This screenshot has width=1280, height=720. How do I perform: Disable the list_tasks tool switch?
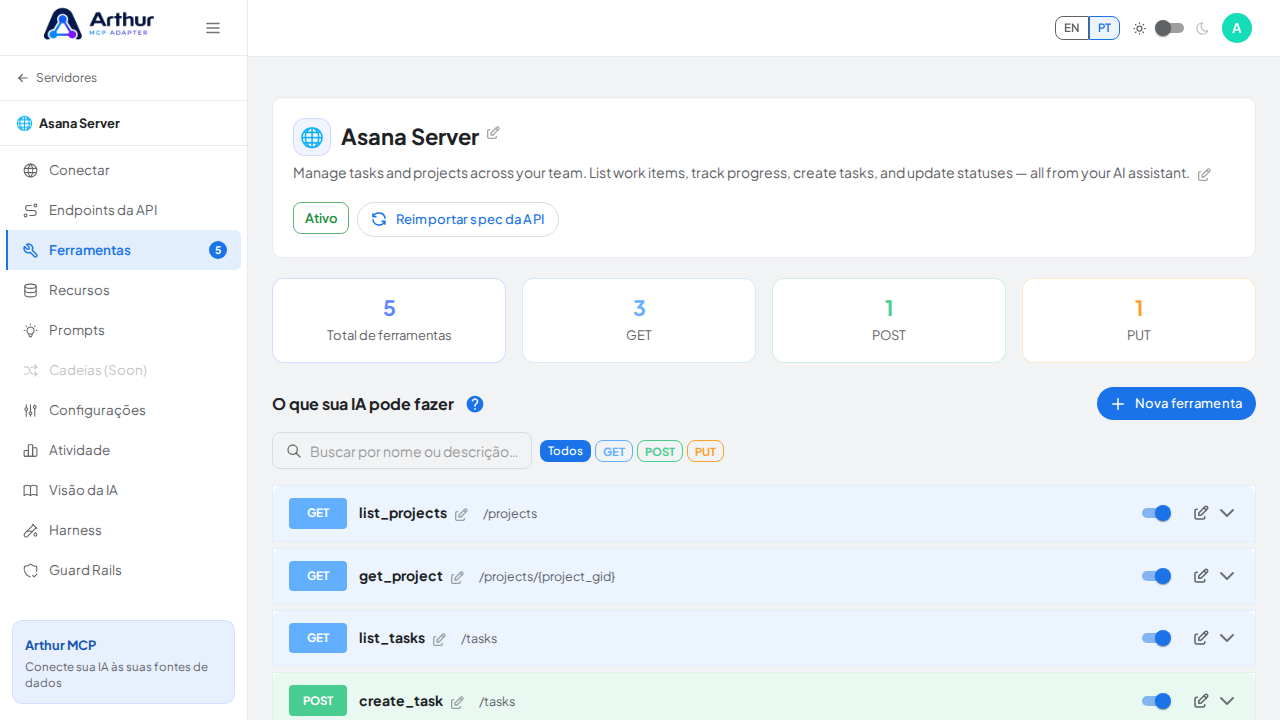pyautogui.click(x=1157, y=638)
